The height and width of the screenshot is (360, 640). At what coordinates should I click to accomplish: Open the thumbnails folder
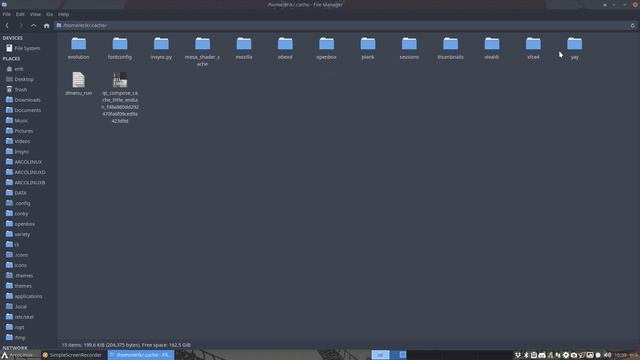point(451,48)
